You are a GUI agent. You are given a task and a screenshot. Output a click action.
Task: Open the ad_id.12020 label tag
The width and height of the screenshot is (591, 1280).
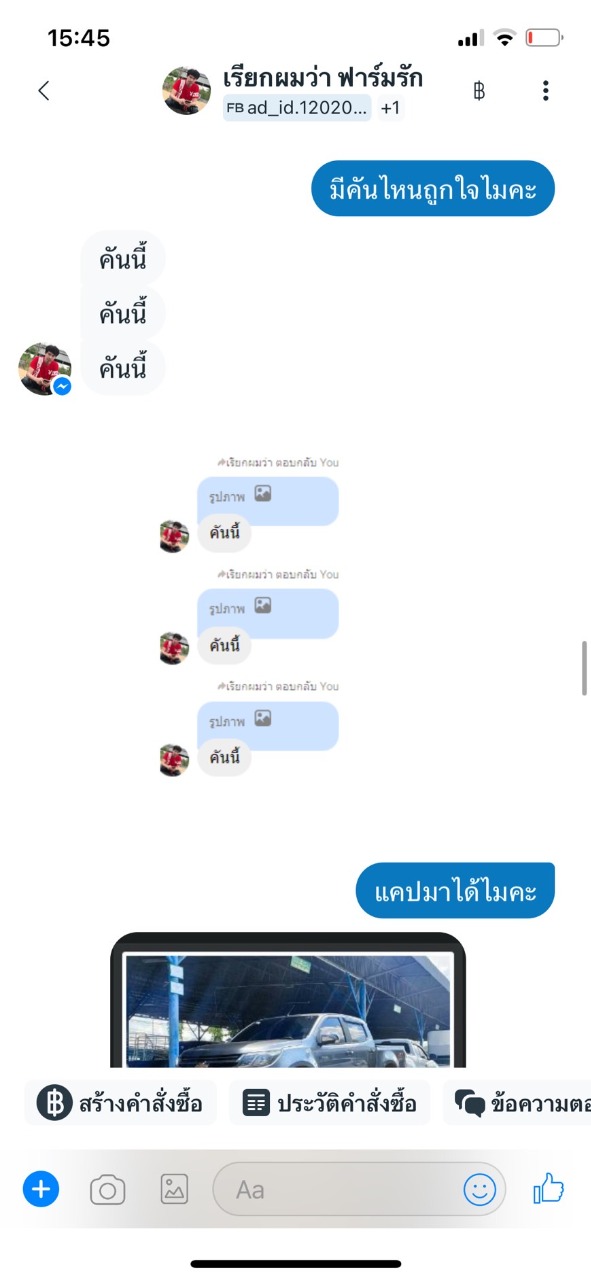(298, 107)
